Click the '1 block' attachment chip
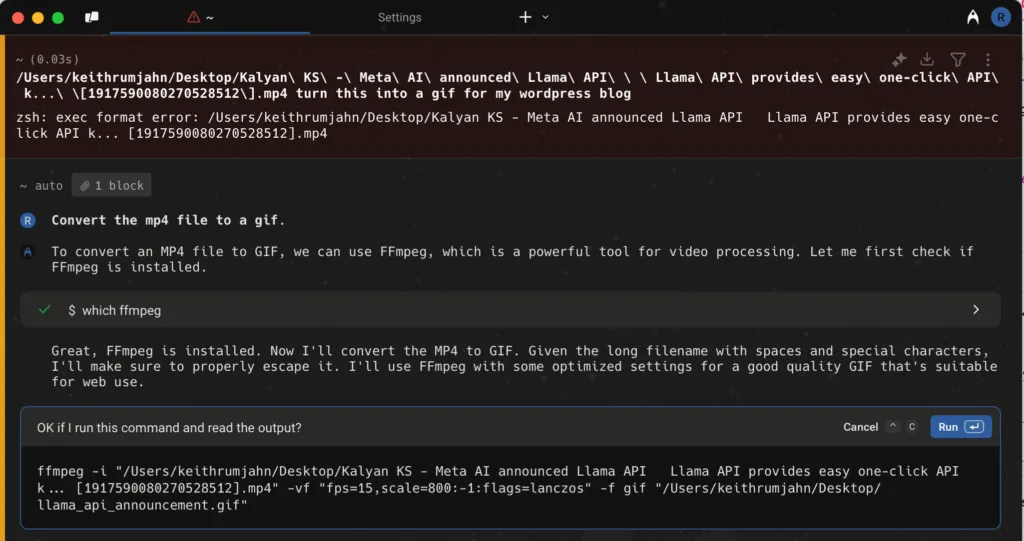1024x541 pixels. click(x=112, y=186)
